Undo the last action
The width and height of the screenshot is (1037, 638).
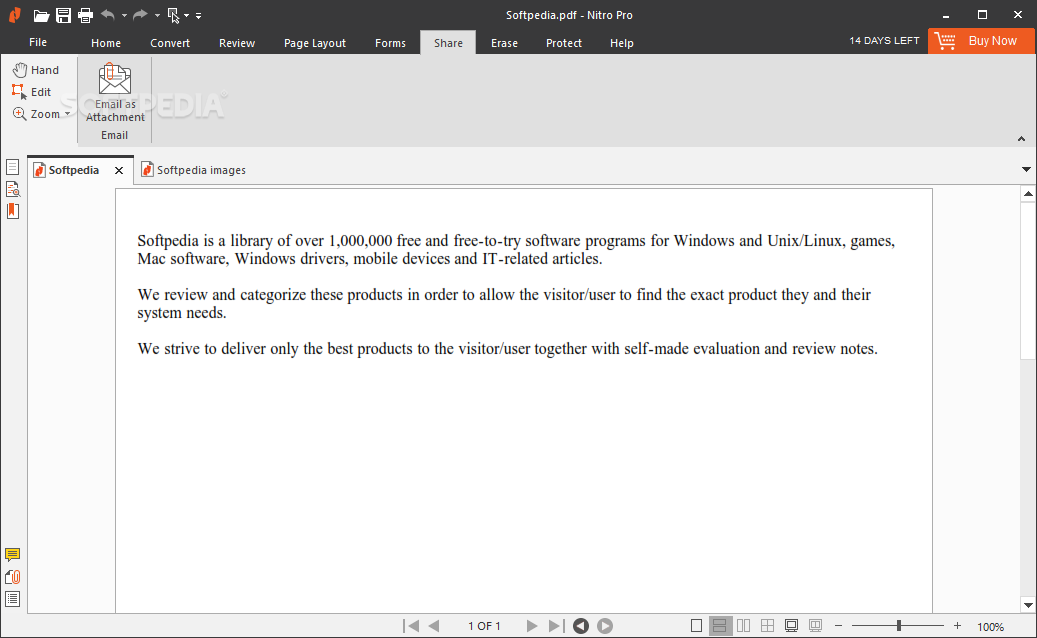pos(108,15)
